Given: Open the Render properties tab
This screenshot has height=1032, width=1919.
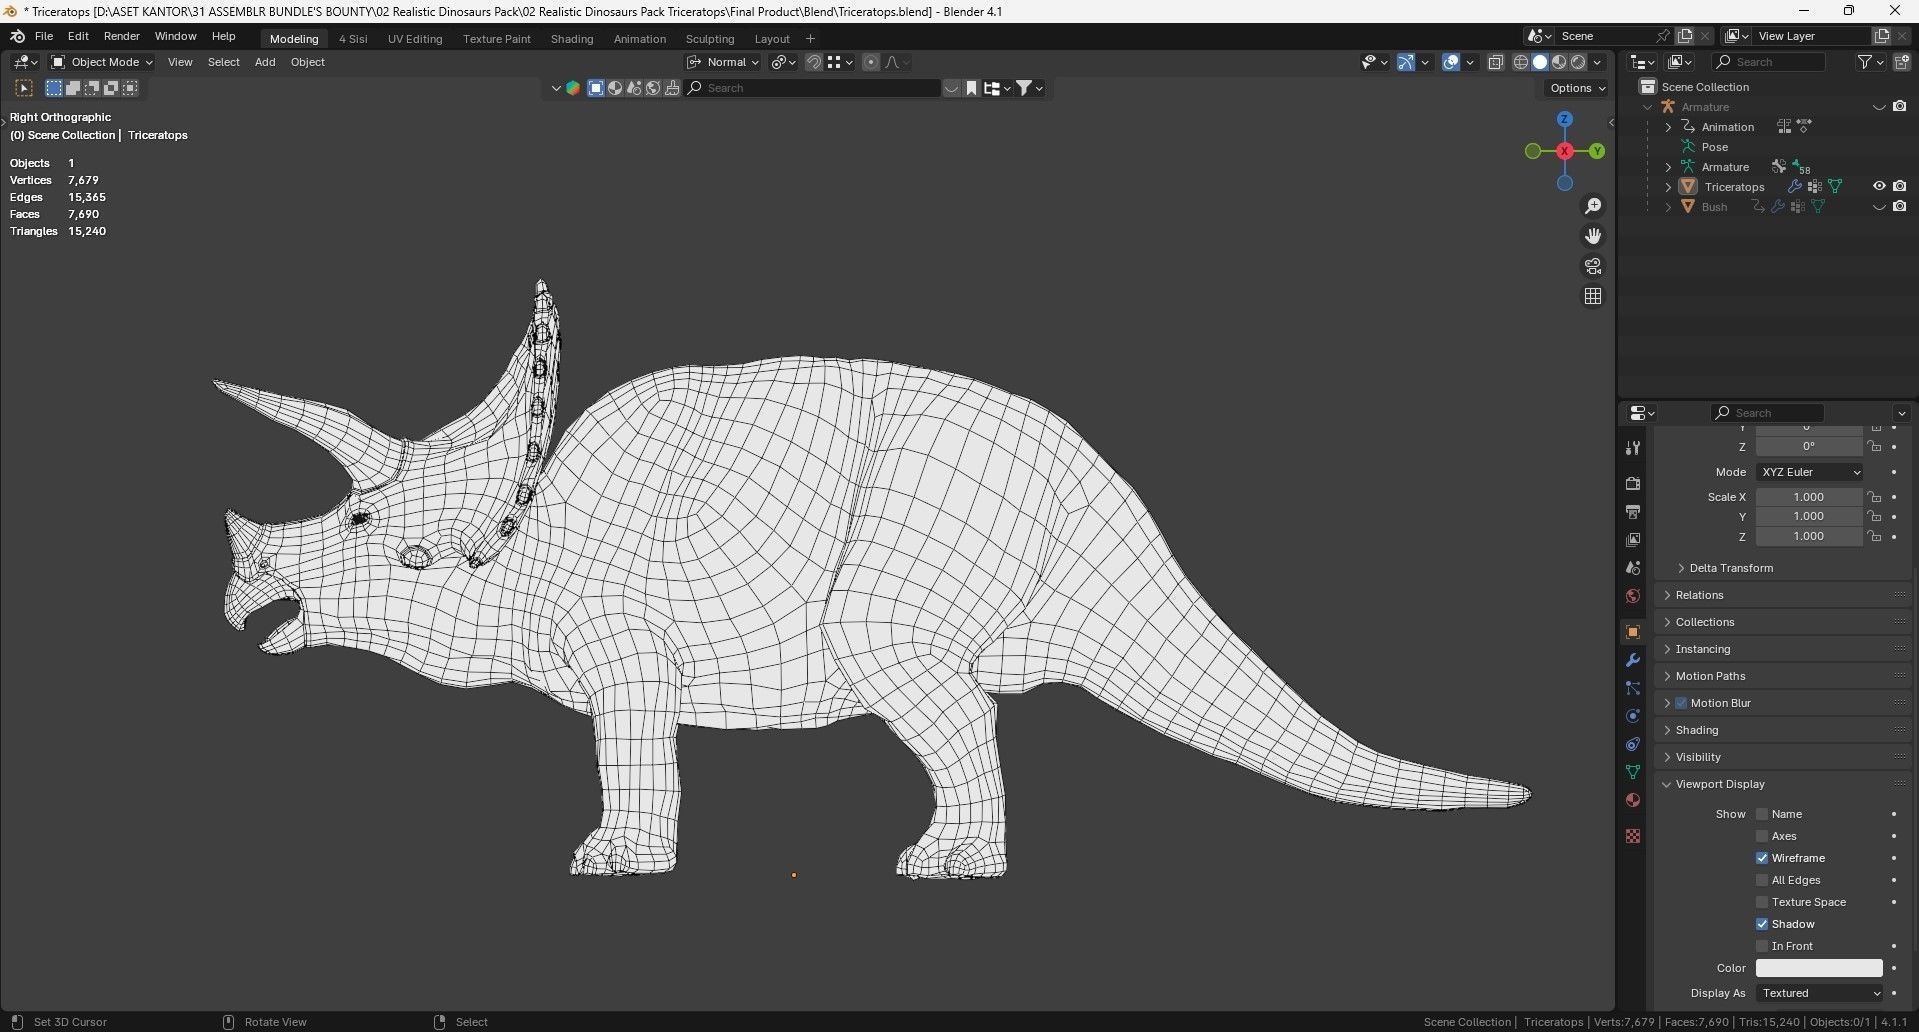Looking at the screenshot, I should (1633, 484).
